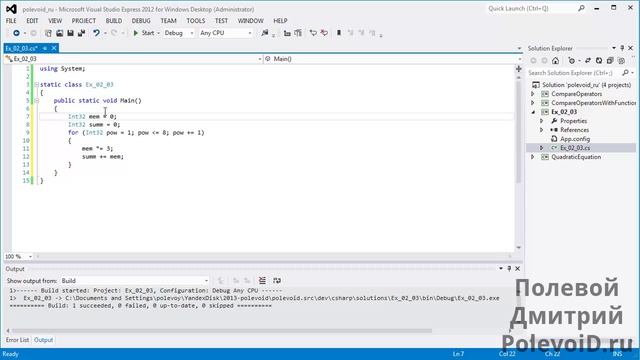The height and width of the screenshot is (360, 640).
Task: Undo the last edit with the Undo icon
Action: [x=96, y=33]
